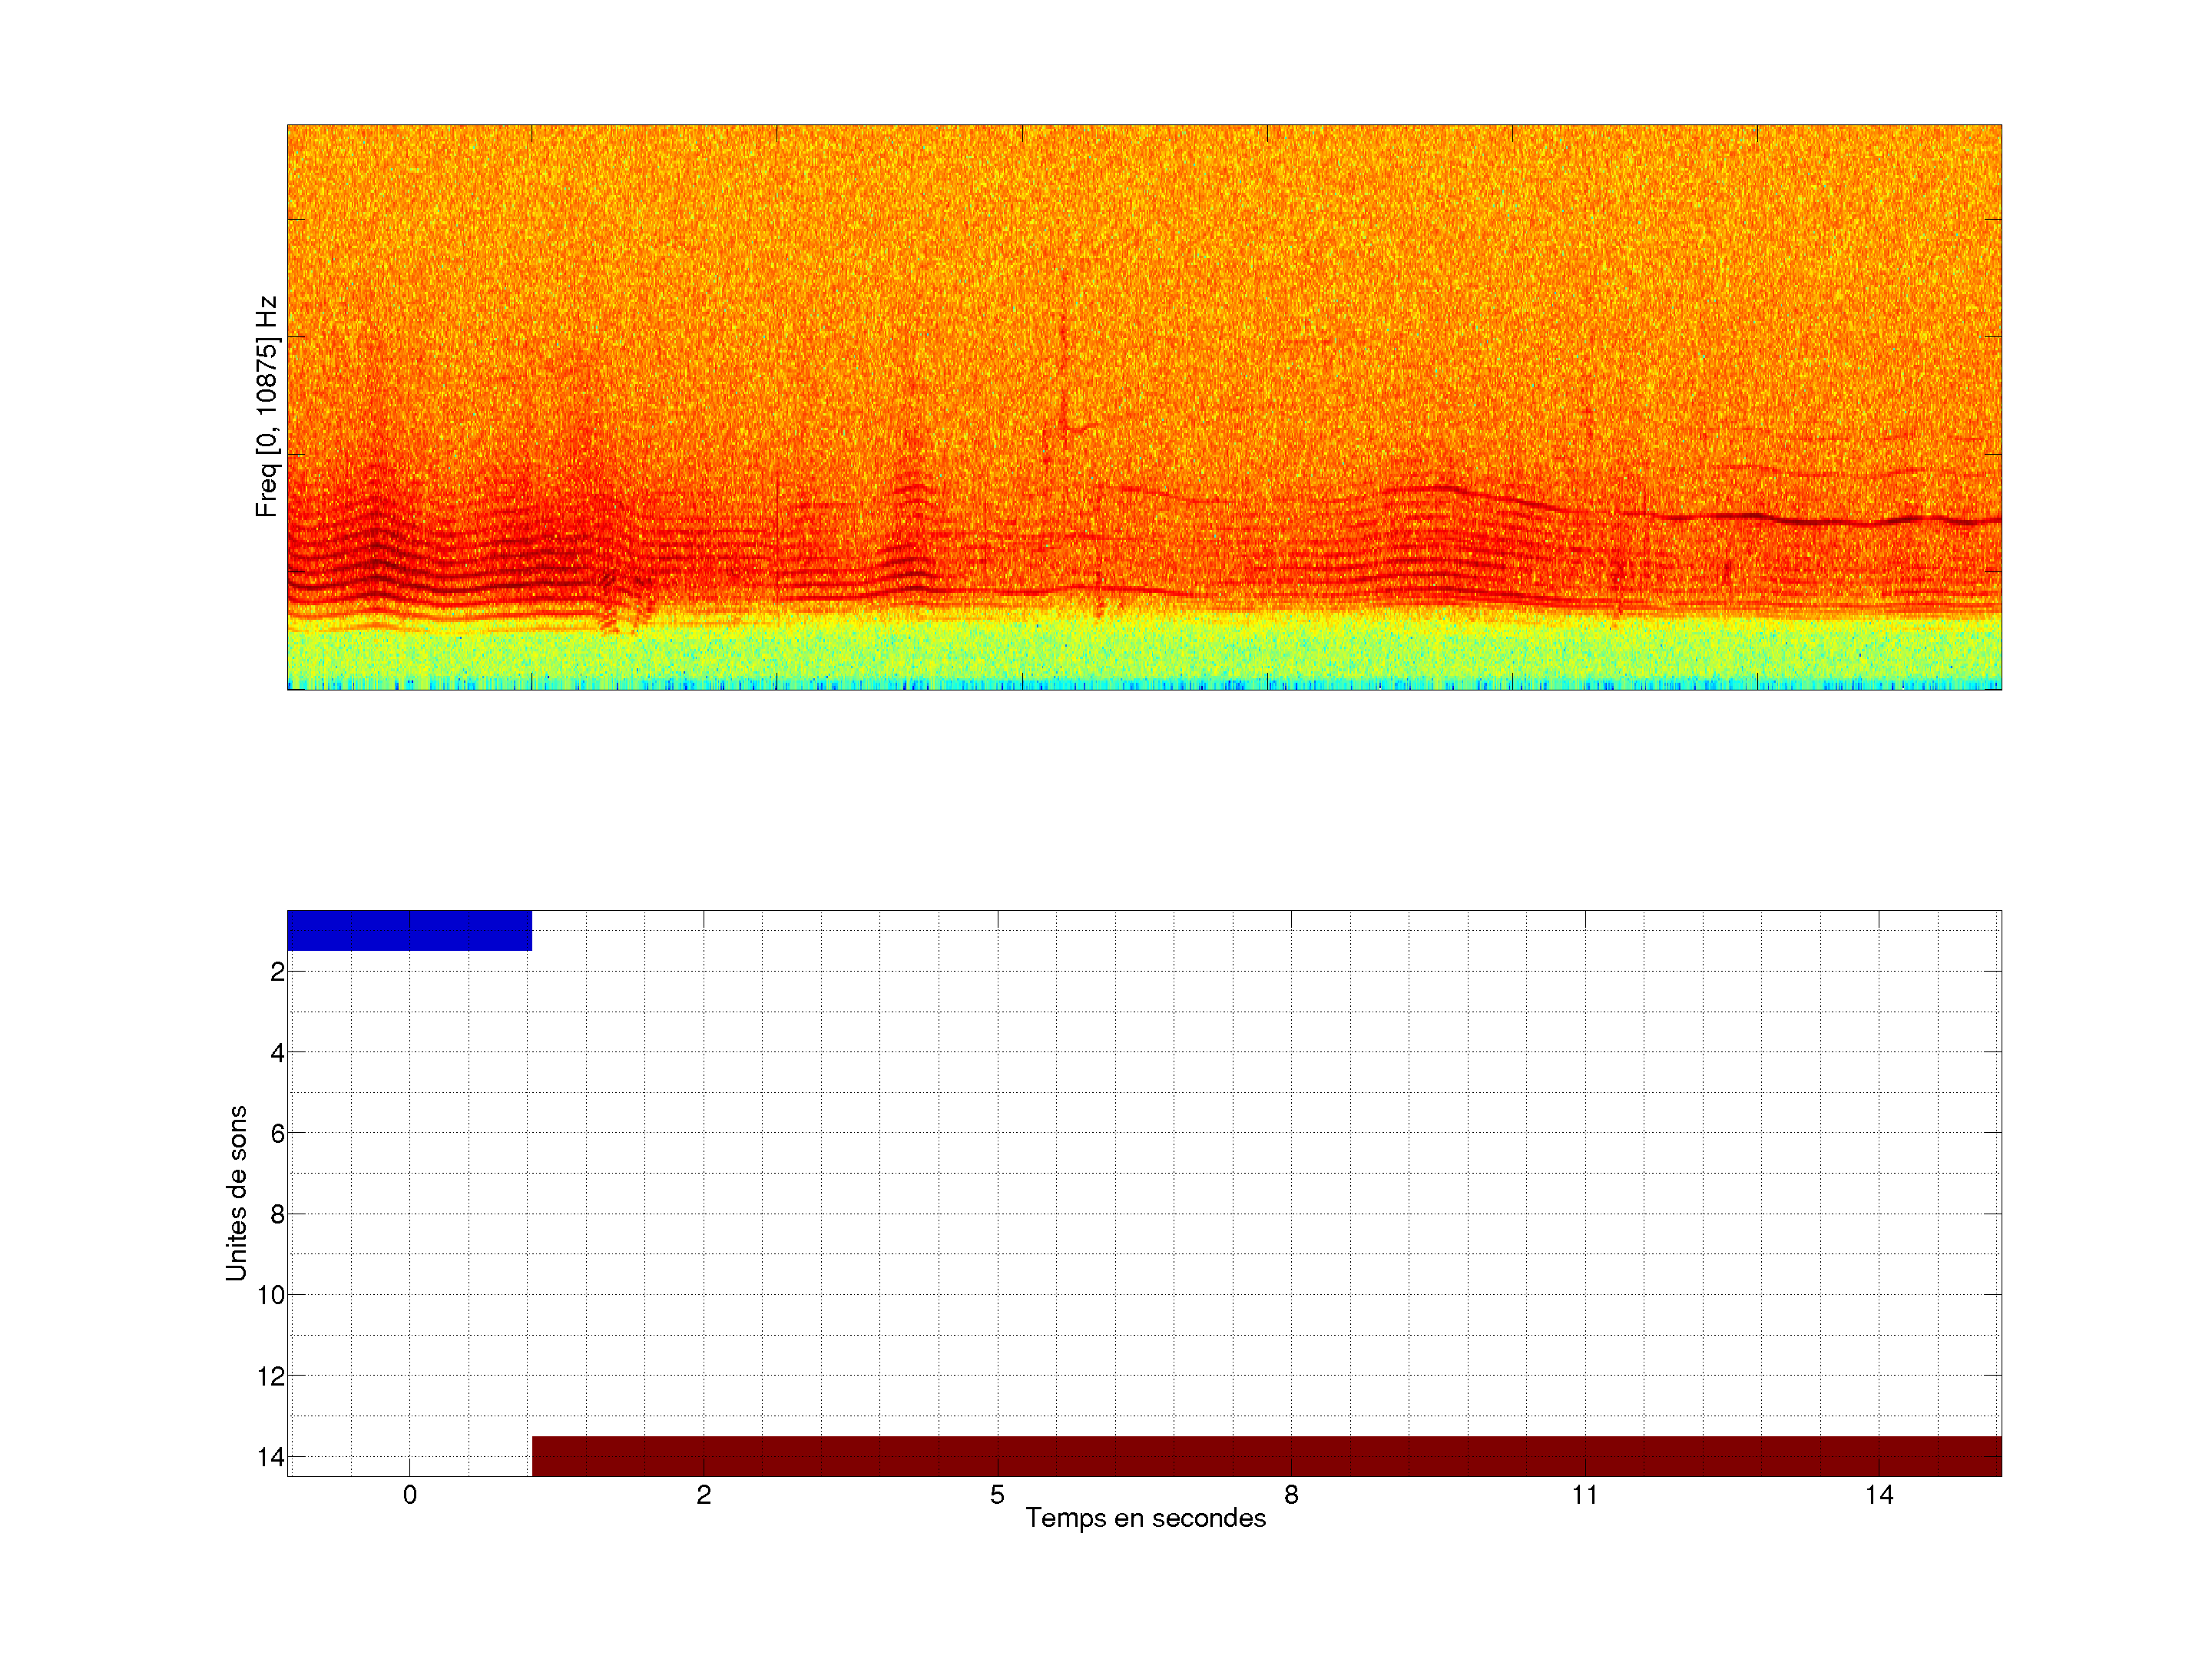2212x1659 pixels.
Task: Click x-axis tick label 8
Action: click(x=1291, y=1495)
